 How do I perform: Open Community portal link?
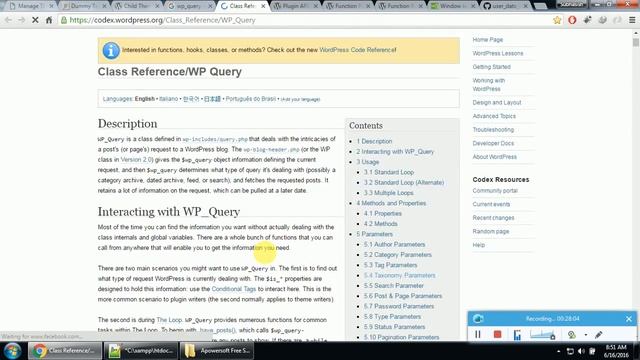495,191
